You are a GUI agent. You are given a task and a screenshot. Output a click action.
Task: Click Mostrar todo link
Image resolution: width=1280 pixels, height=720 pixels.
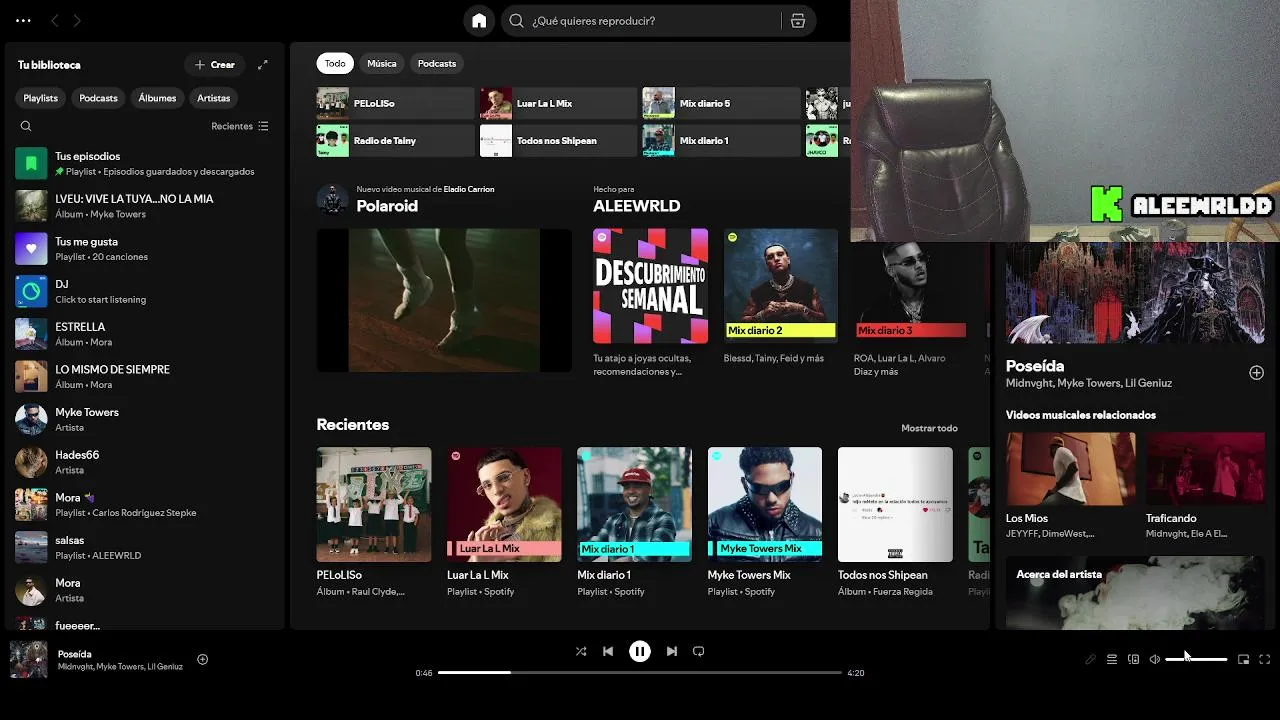929,428
